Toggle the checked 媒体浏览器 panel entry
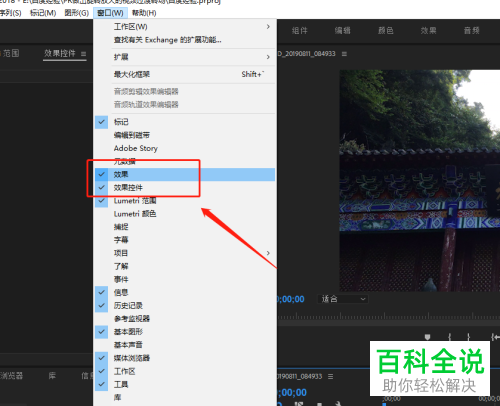The width and height of the screenshot is (500, 406). pyautogui.click(x=185, y=358)
